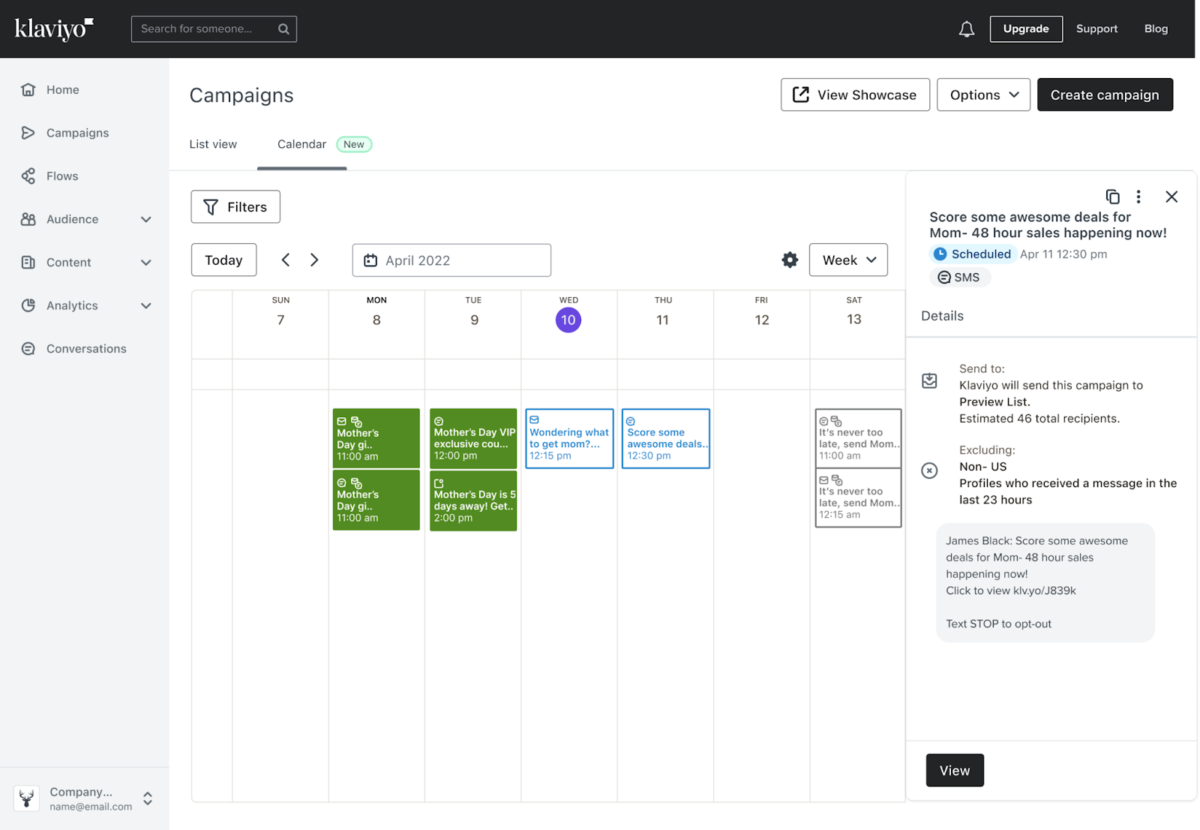Switch to List view tab

[212, 144]
